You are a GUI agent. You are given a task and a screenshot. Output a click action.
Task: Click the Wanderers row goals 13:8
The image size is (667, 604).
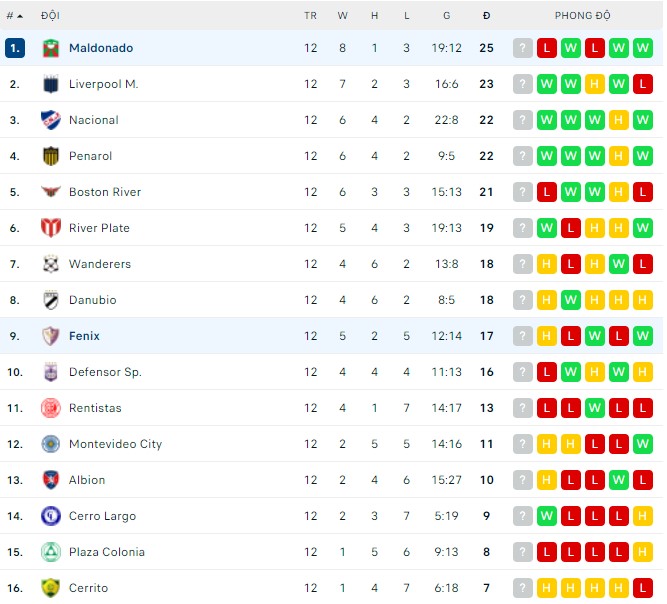click(x=446, y=264)
